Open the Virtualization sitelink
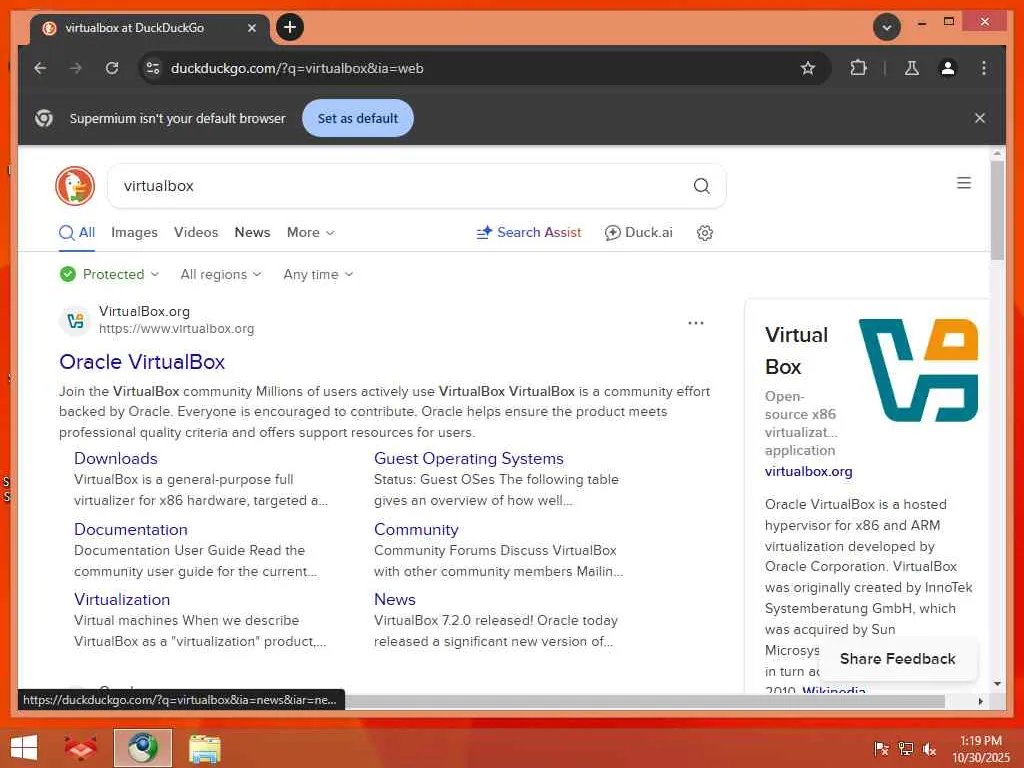 point(122,600)
